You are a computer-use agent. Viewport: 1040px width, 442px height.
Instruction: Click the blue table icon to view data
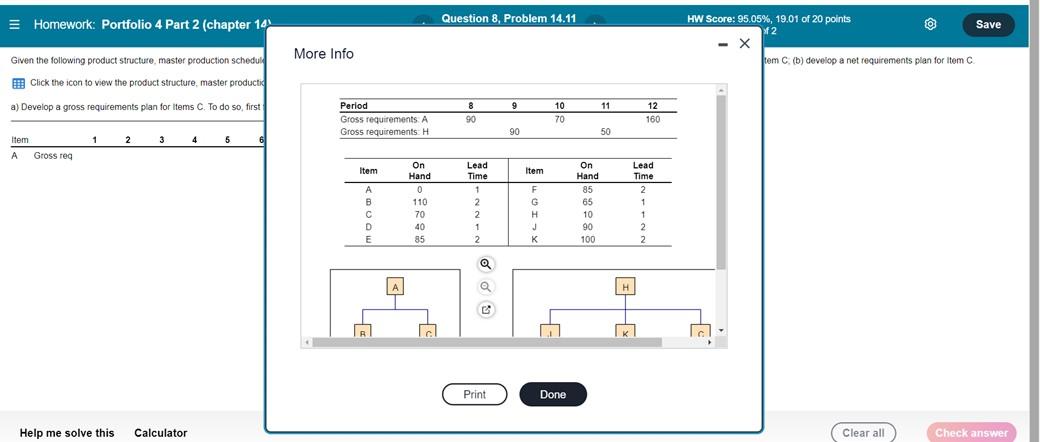(19, 84)
